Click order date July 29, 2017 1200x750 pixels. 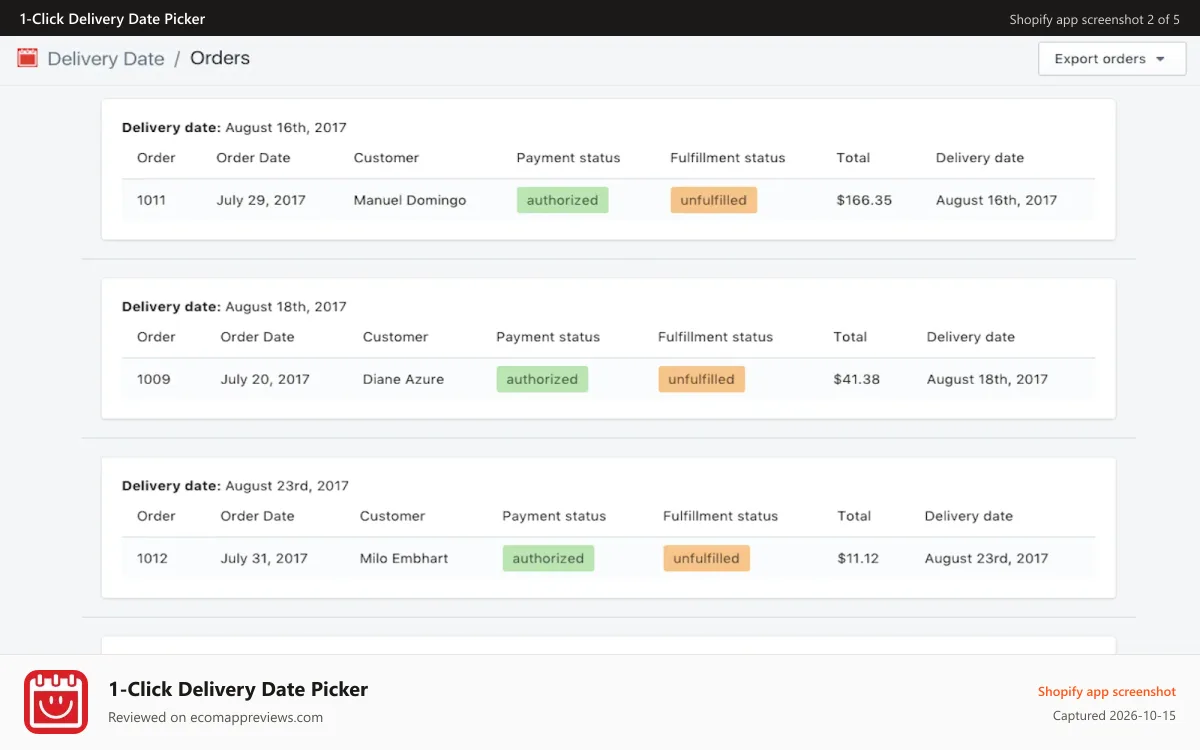[261, 200]
